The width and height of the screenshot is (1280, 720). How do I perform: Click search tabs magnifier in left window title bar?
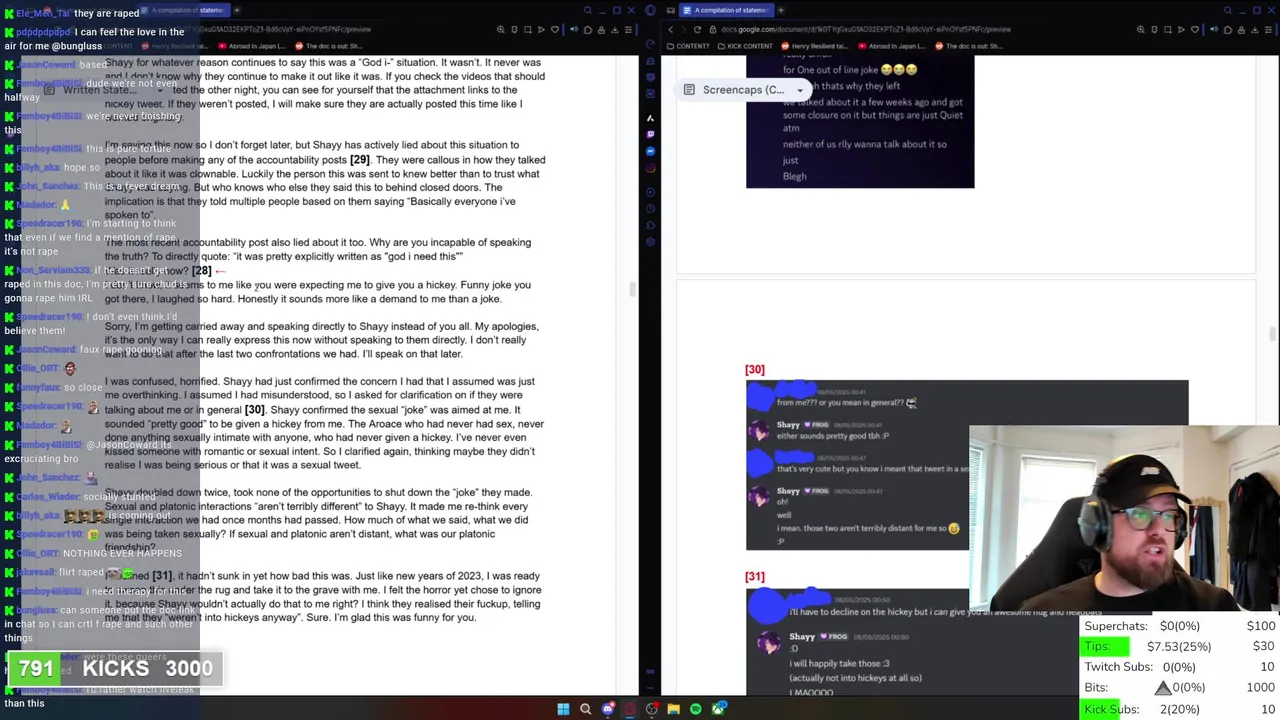pyautogui.click(x=587, y=10)
